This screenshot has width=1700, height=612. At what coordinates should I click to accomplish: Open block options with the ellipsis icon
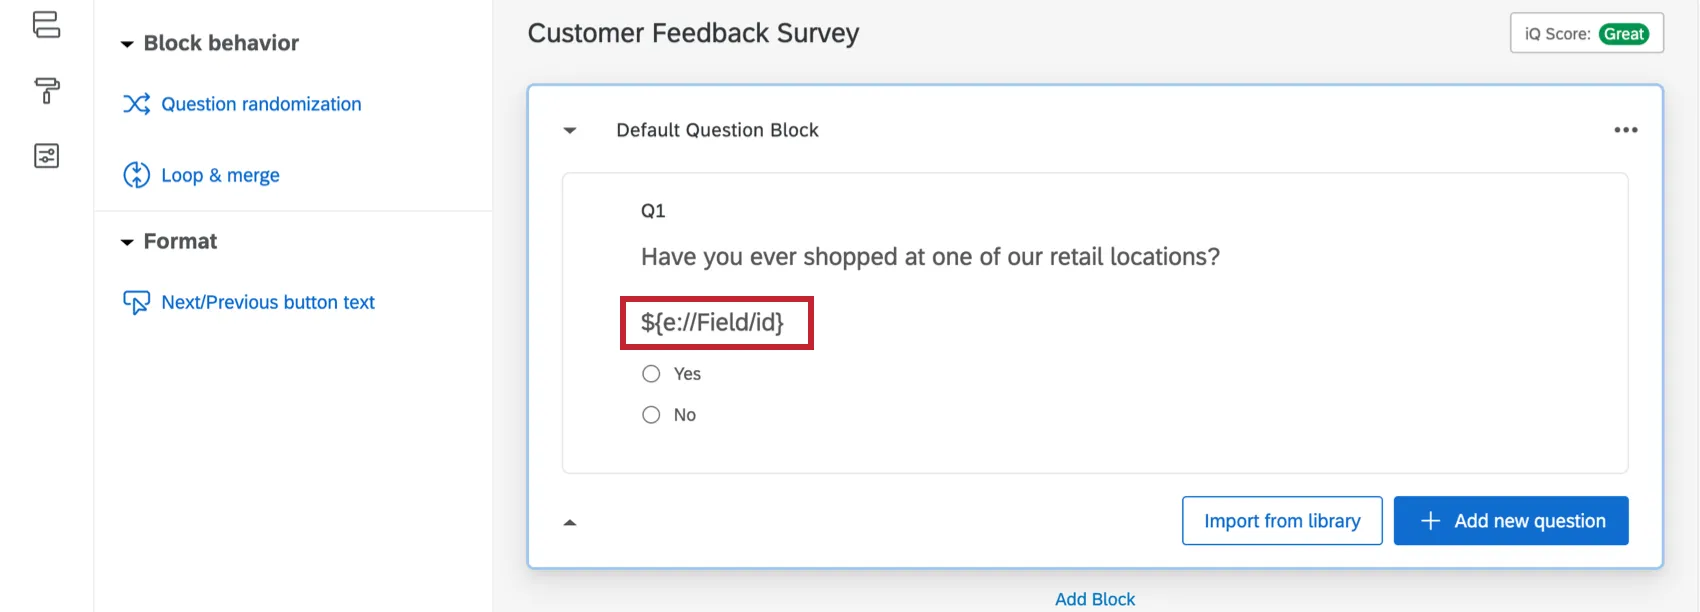(1626, 129)
